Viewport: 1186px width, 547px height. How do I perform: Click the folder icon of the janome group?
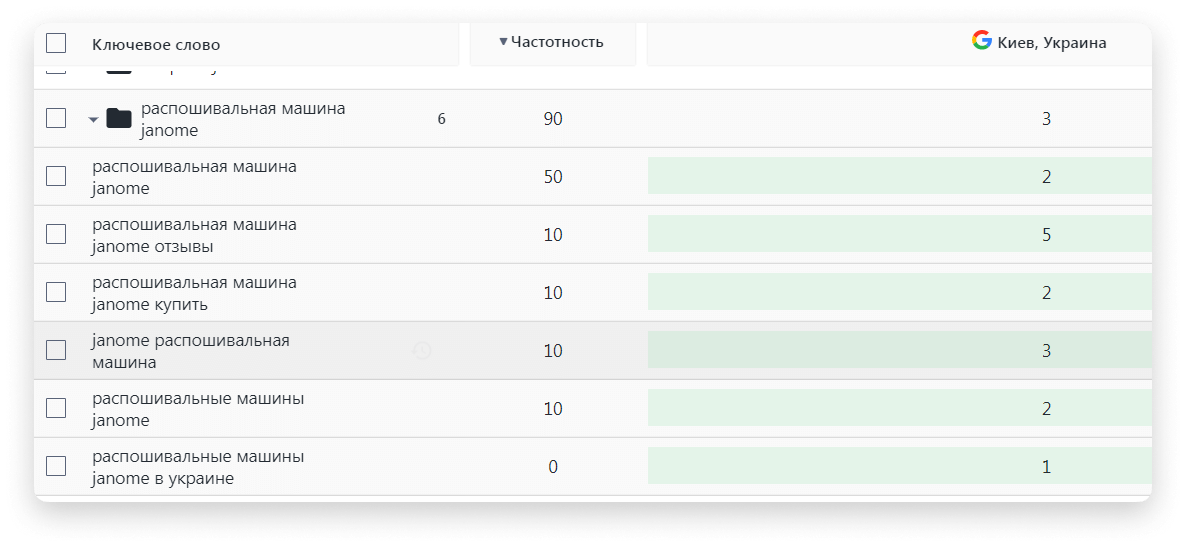tap(119, 119)
